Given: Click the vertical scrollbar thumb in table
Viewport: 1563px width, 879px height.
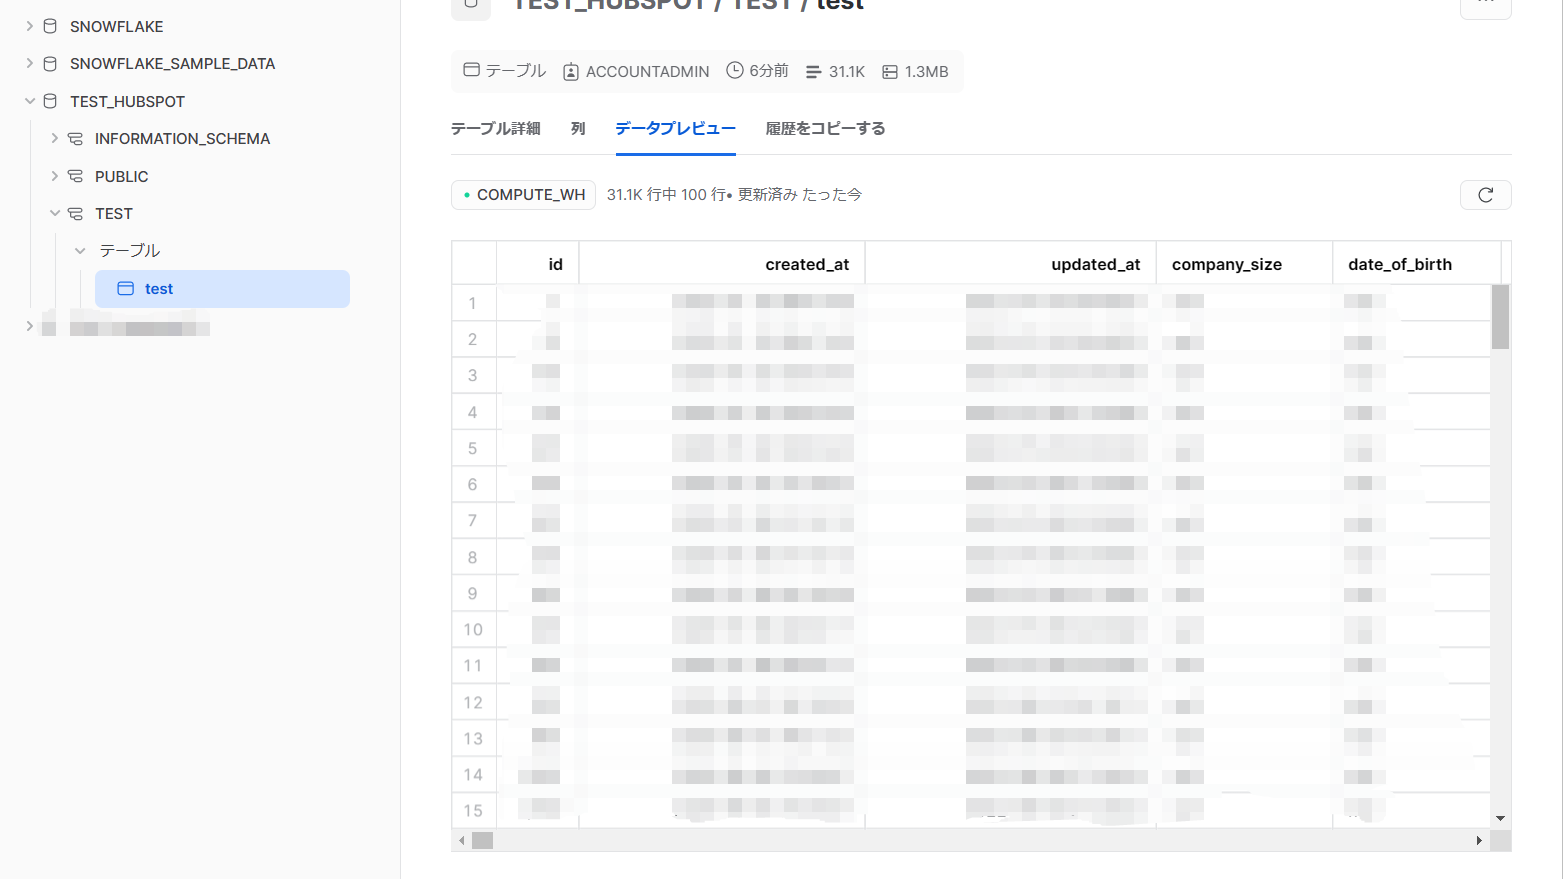Looking at the screenshot, I should tap(1500, 317).
